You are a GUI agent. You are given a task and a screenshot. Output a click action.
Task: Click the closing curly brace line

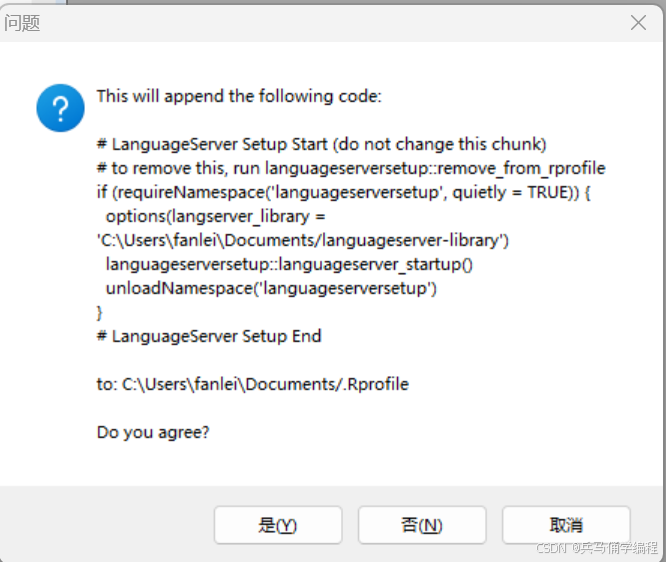pos(100,313)
